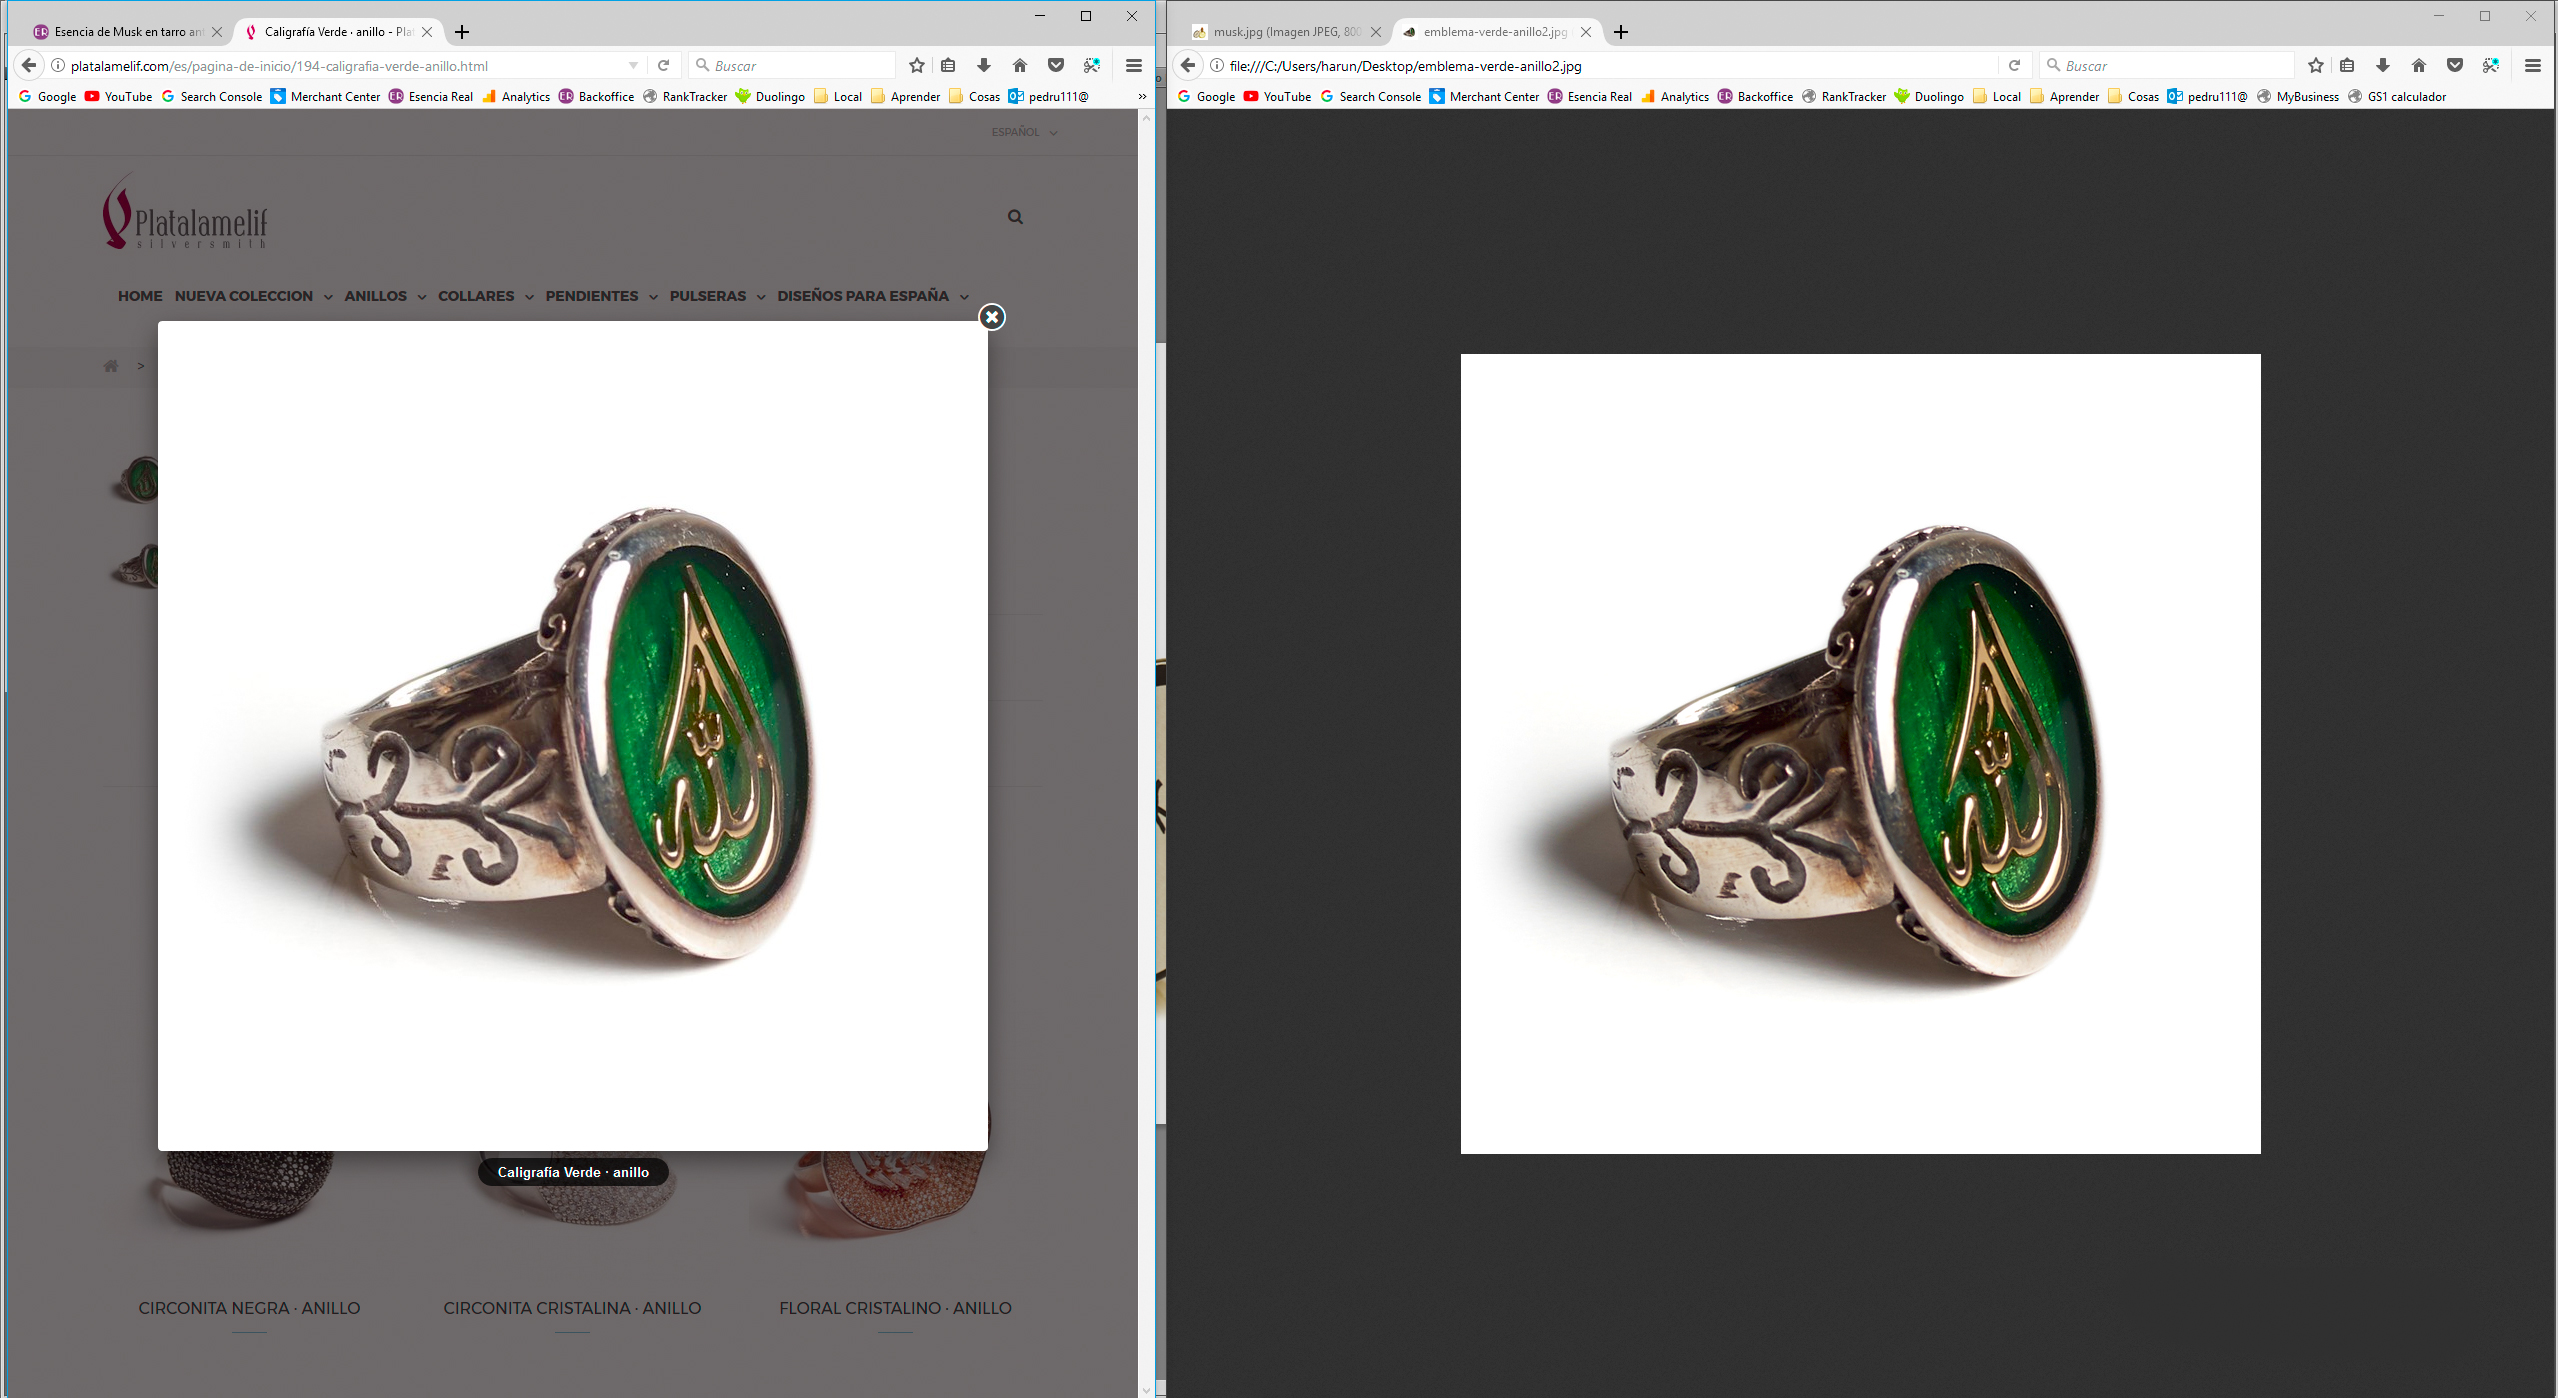
Task: Open downloads arrow in left browser toolbar
Action: 984,66
